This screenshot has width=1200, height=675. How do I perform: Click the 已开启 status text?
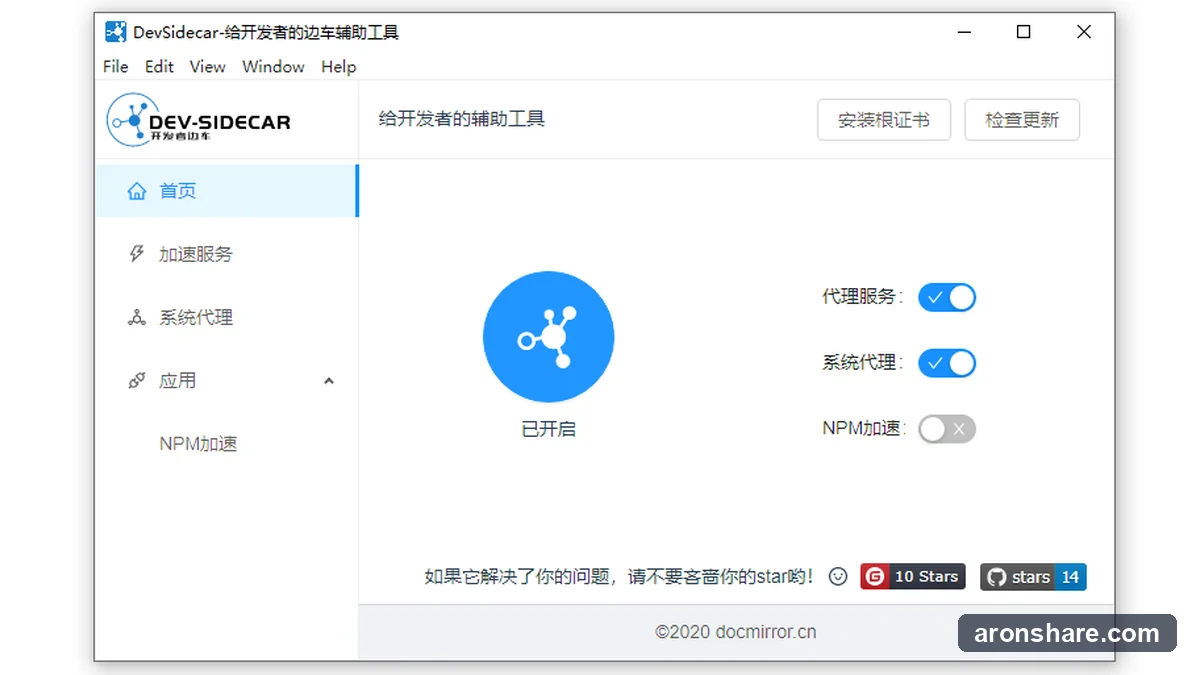[x=549, y=430]
